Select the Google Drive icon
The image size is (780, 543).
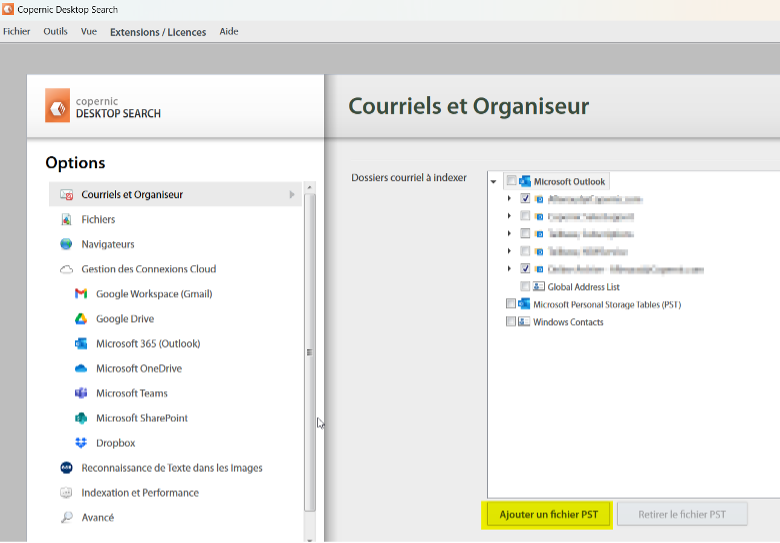click(81, 319)
